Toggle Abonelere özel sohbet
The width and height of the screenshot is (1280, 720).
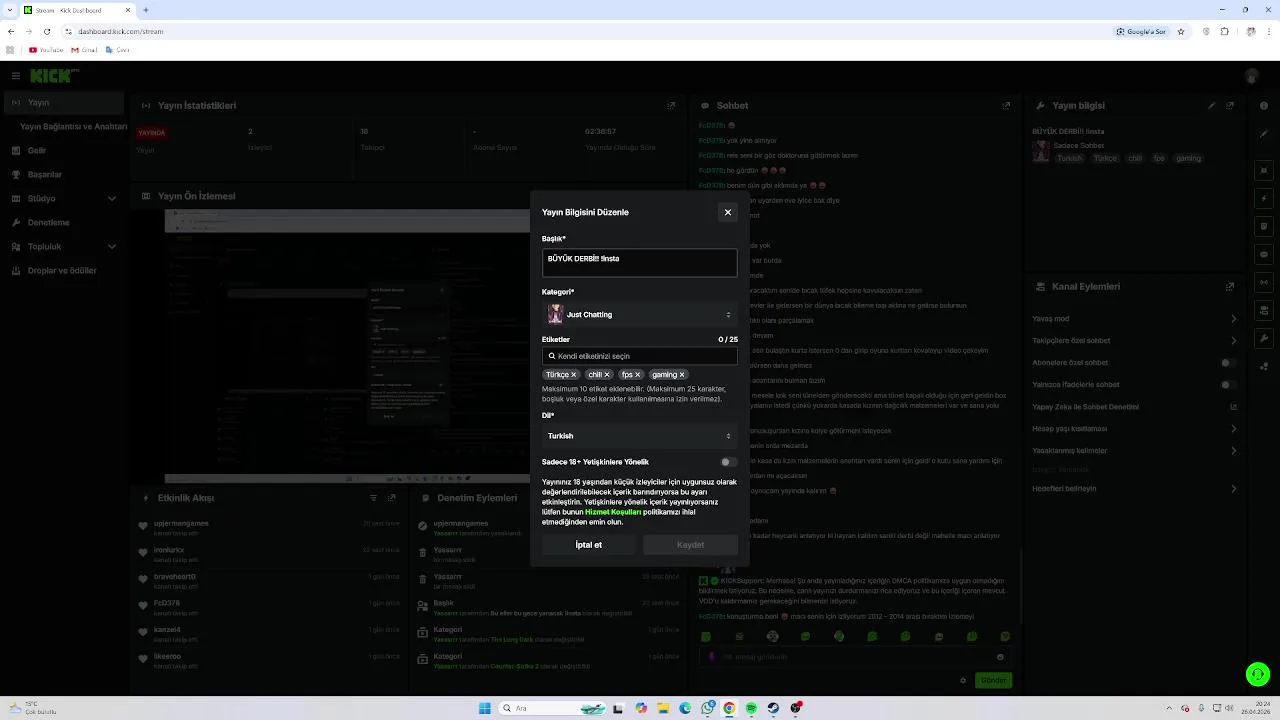tap(1229, 363)
